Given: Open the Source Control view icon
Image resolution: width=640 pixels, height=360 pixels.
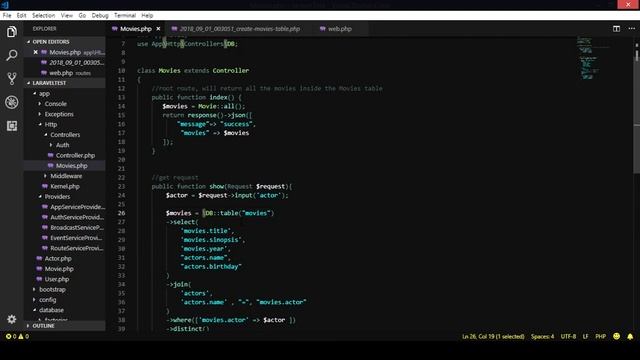Looking at the screenshot, I should (11, 78).
